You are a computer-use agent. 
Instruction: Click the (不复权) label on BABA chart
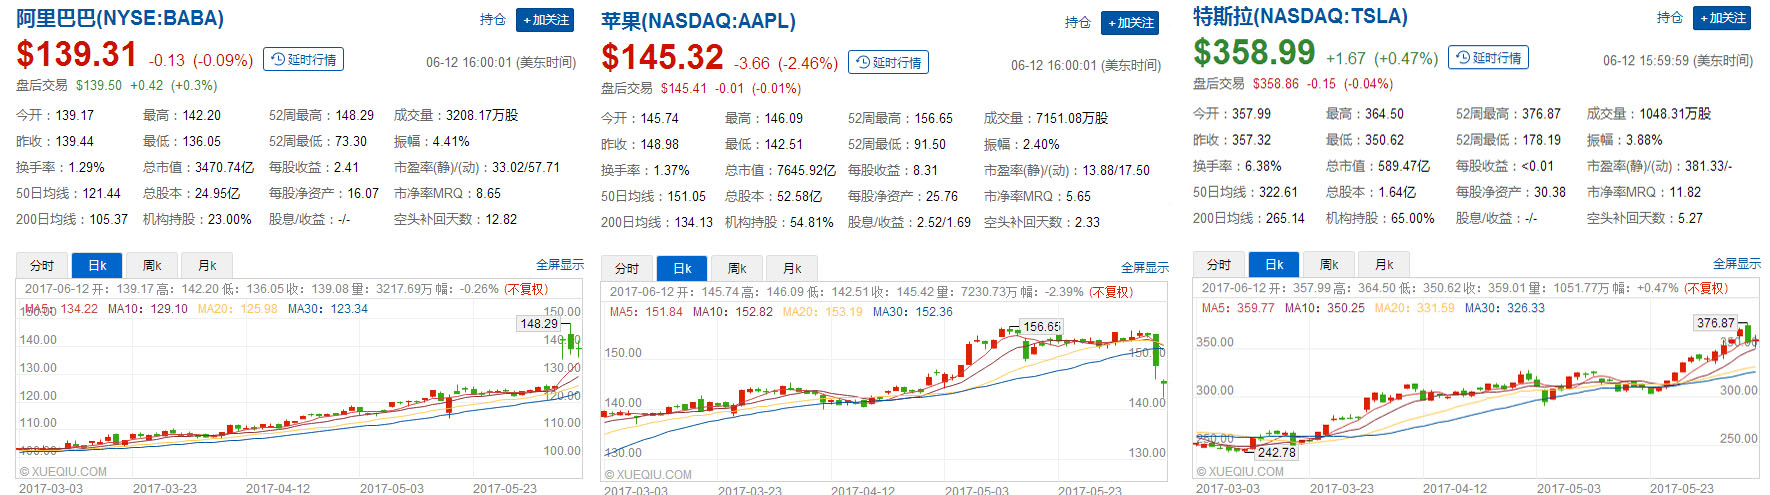coord(526,289)
